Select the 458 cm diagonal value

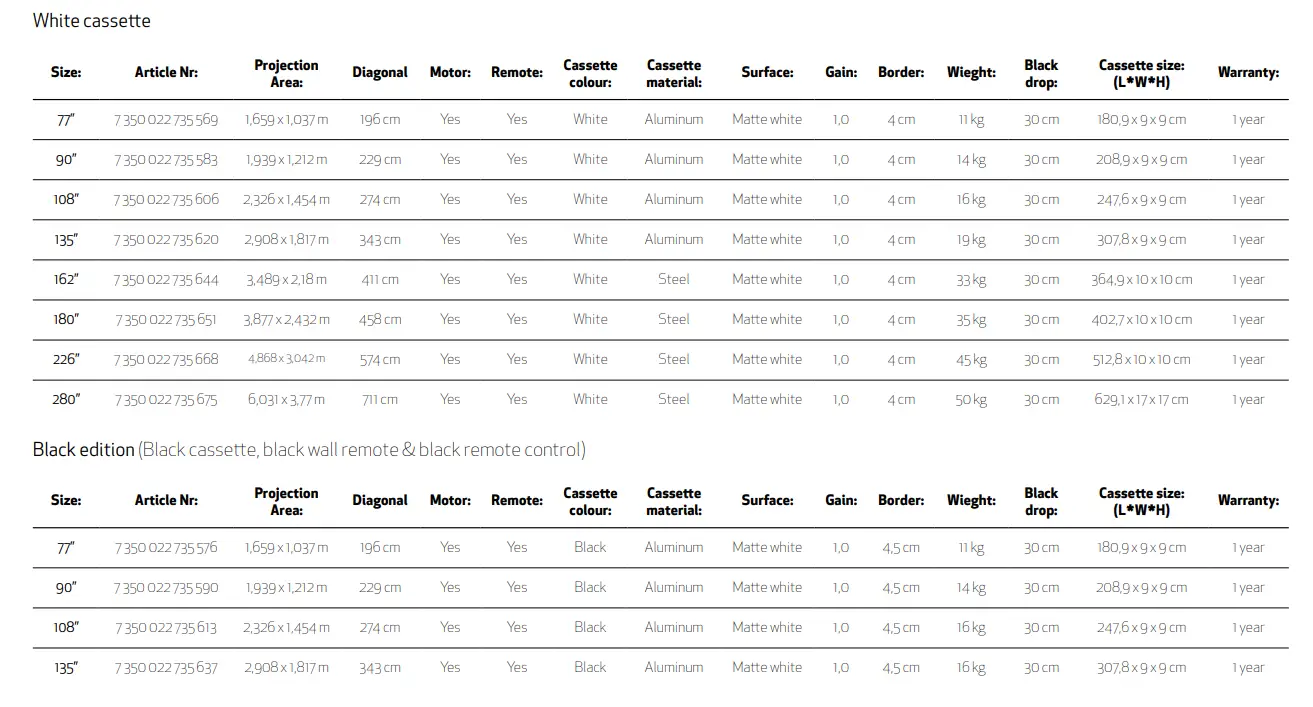click(x=380, y=320)
